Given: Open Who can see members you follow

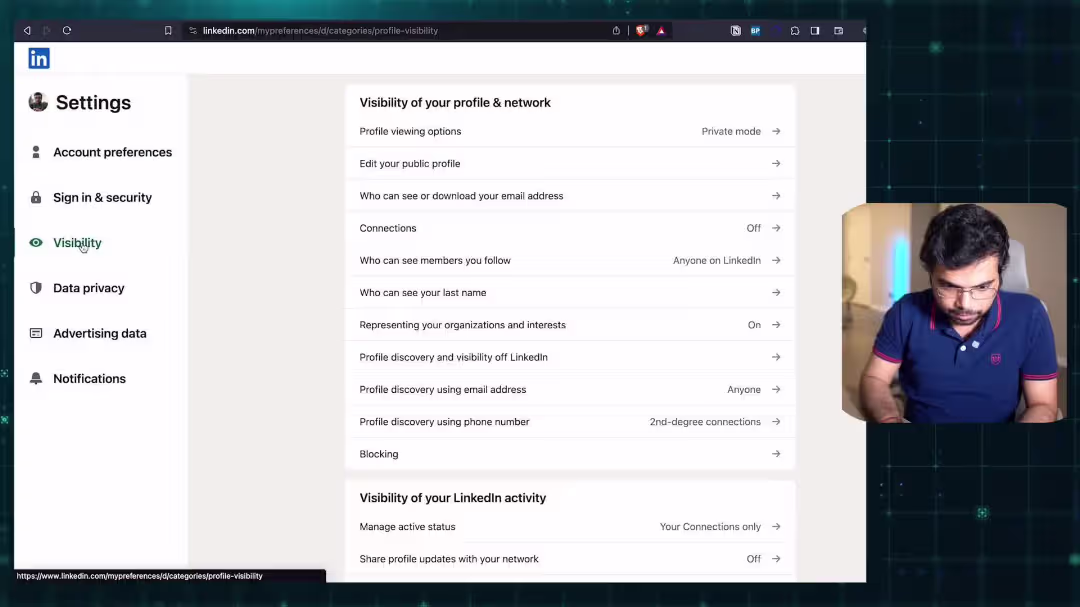Looking at the screenshot, I should 570,260.
